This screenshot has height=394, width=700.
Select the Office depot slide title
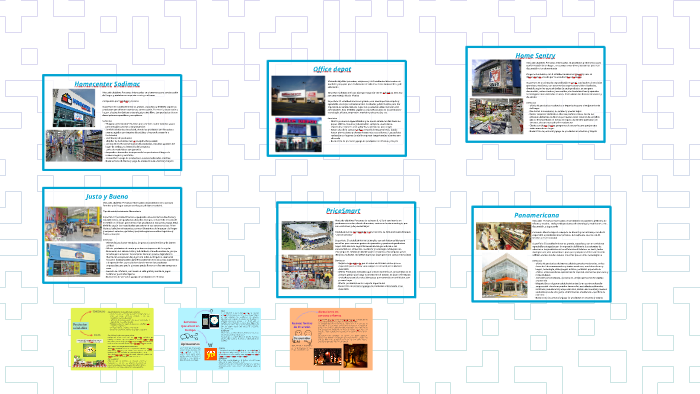pos(332,69)
